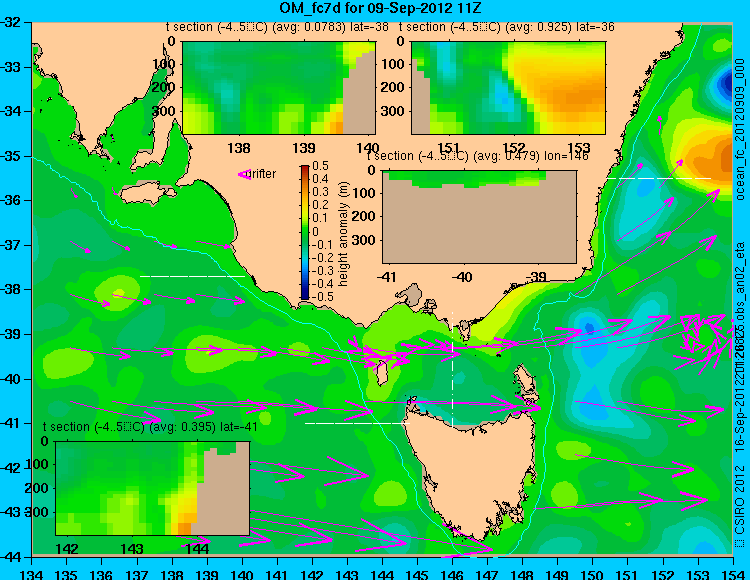The height and width of the screenshot is (580, 750).
Task: Click the 141 longitude tick label
Action: click(x=277, y=573)
